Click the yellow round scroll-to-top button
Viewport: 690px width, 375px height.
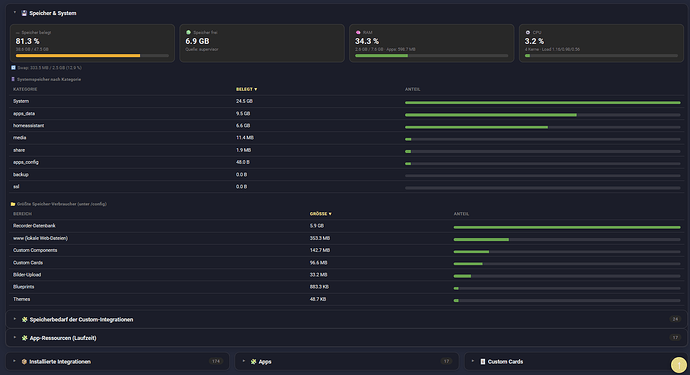(679, 365)
